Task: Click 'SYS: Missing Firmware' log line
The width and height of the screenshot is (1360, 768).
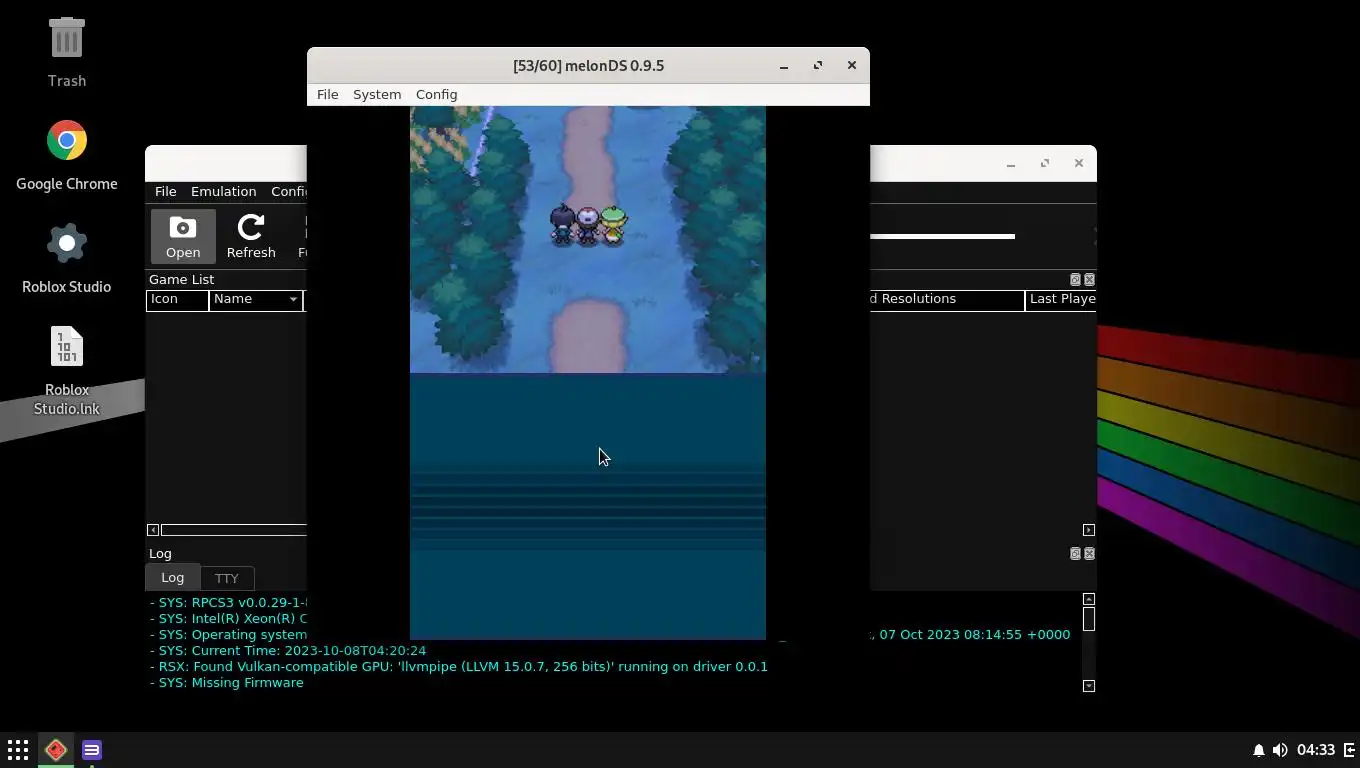Action: [227, 682]
